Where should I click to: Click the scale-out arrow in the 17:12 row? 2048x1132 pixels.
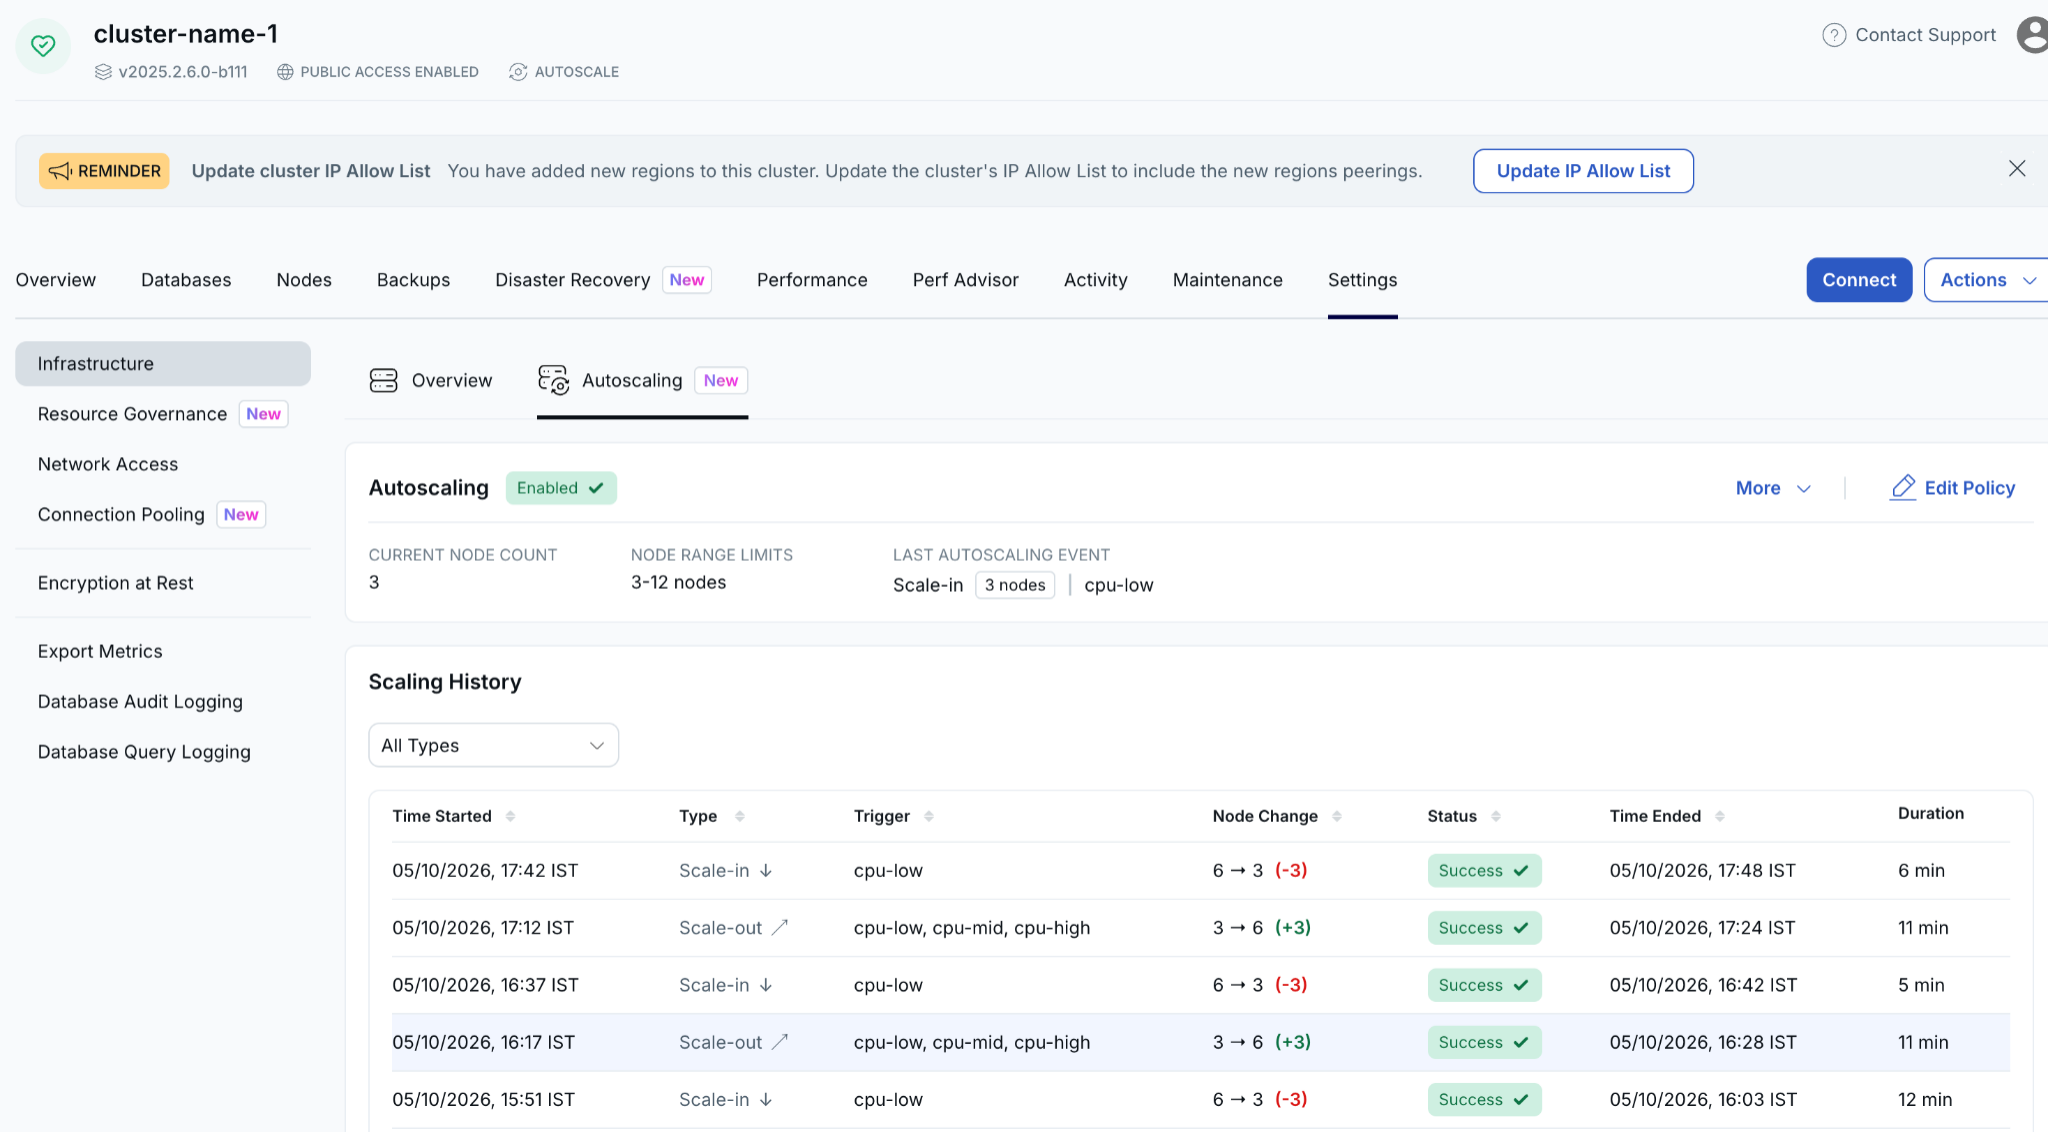pyautogui.click(x=780, y=927)
